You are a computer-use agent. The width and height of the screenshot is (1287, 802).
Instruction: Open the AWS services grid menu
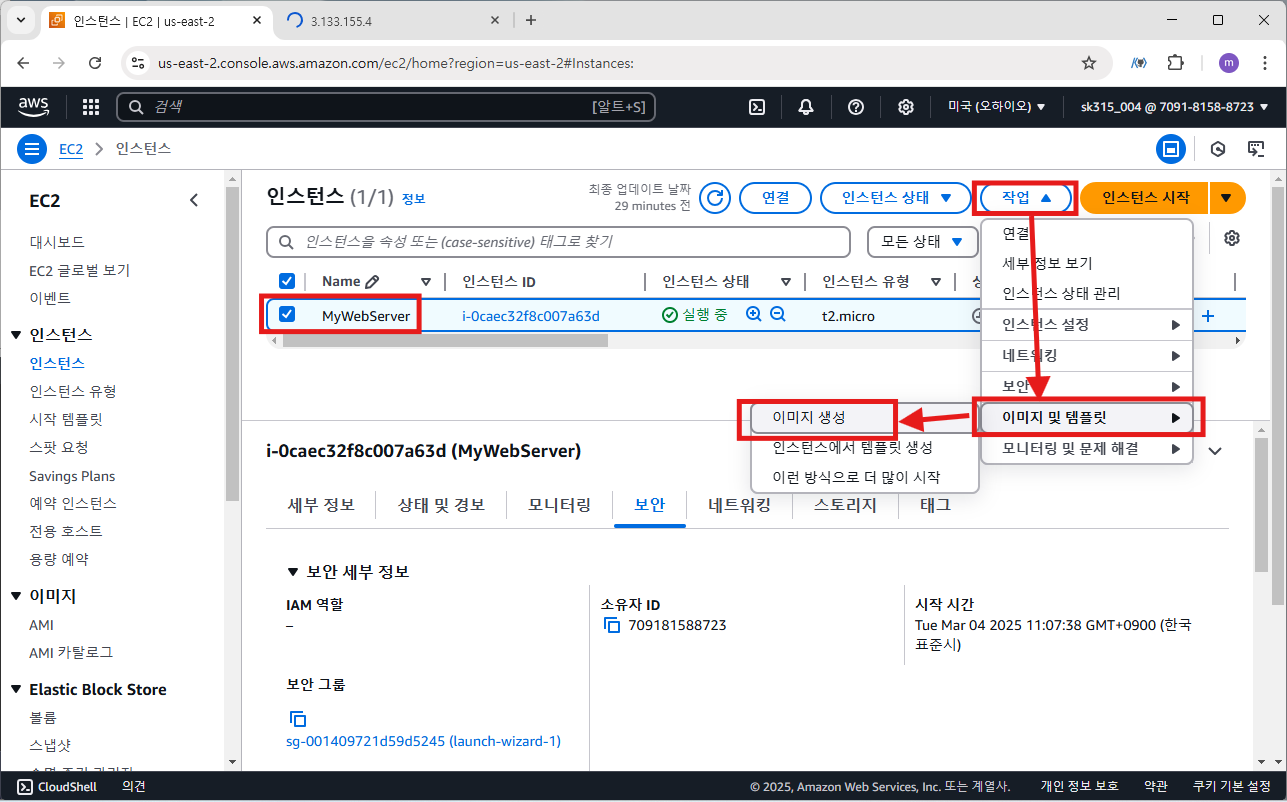[x=90, y=107]
